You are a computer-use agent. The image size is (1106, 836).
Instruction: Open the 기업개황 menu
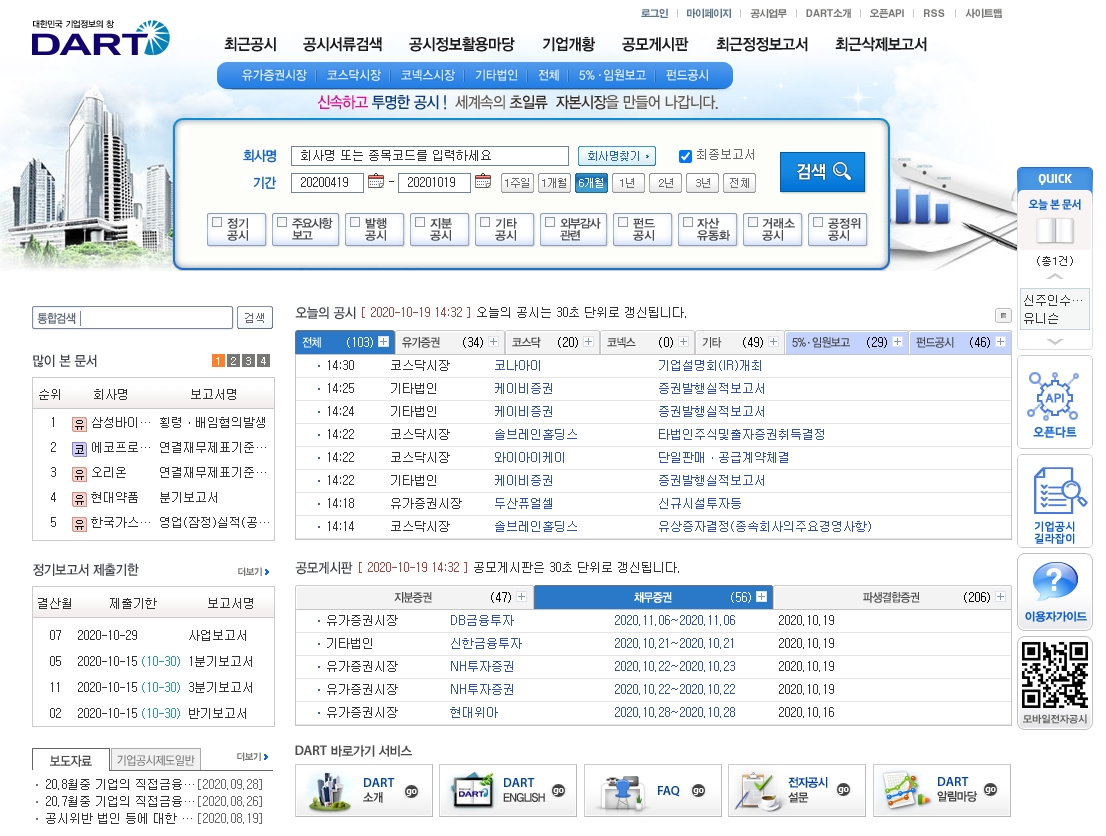[568, 44]
